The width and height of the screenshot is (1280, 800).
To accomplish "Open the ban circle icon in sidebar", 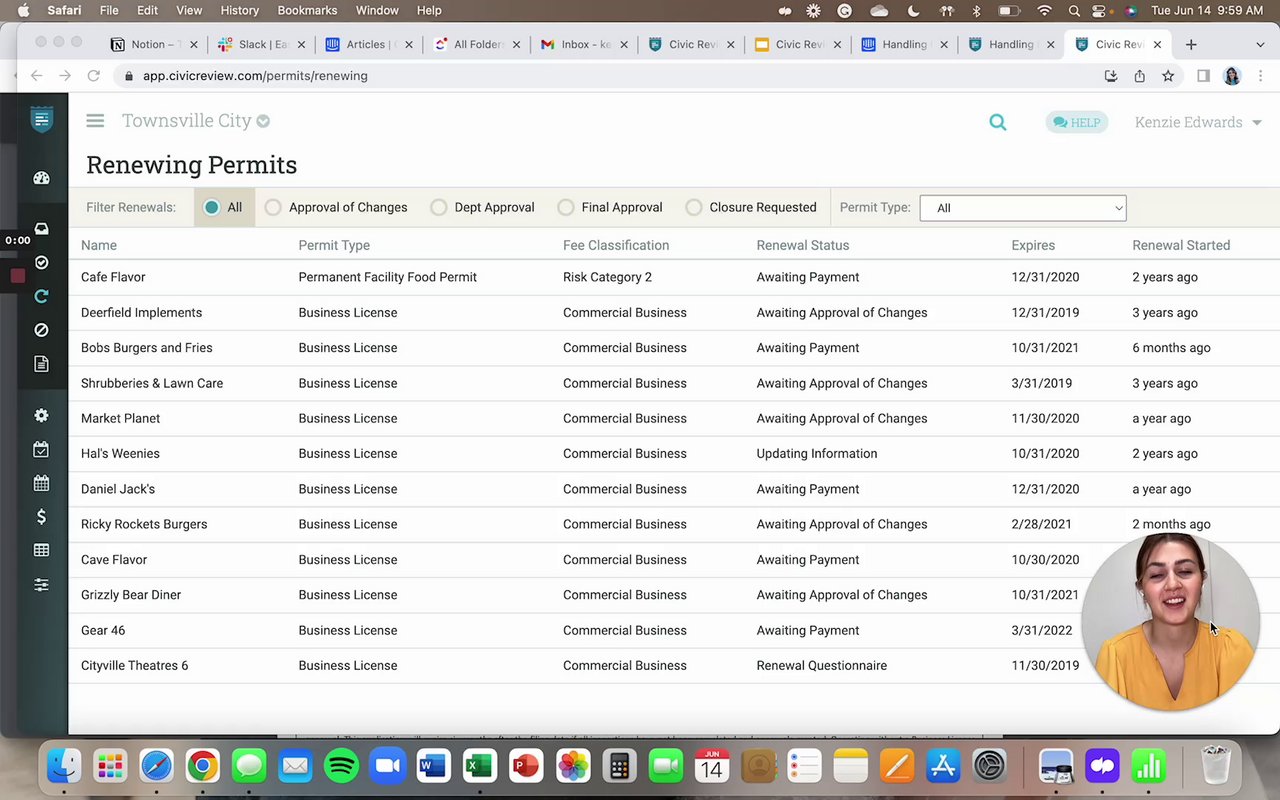I will click(41, 330).
